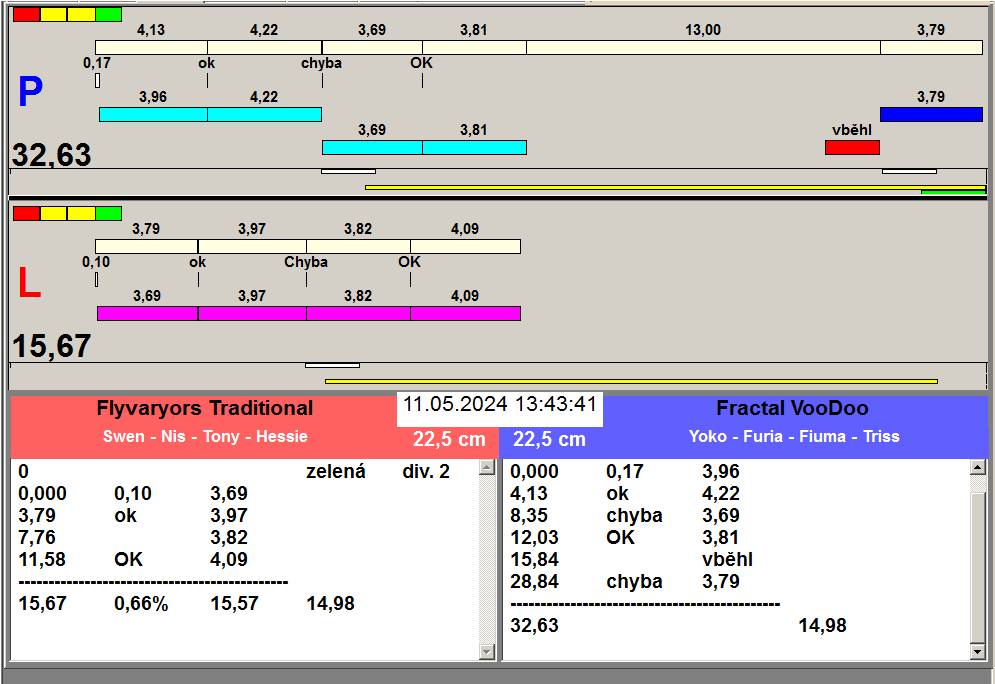Viewport: 995px width, 684px height.
Task: Click the blue P lane letter
Action: click(30, 92)
